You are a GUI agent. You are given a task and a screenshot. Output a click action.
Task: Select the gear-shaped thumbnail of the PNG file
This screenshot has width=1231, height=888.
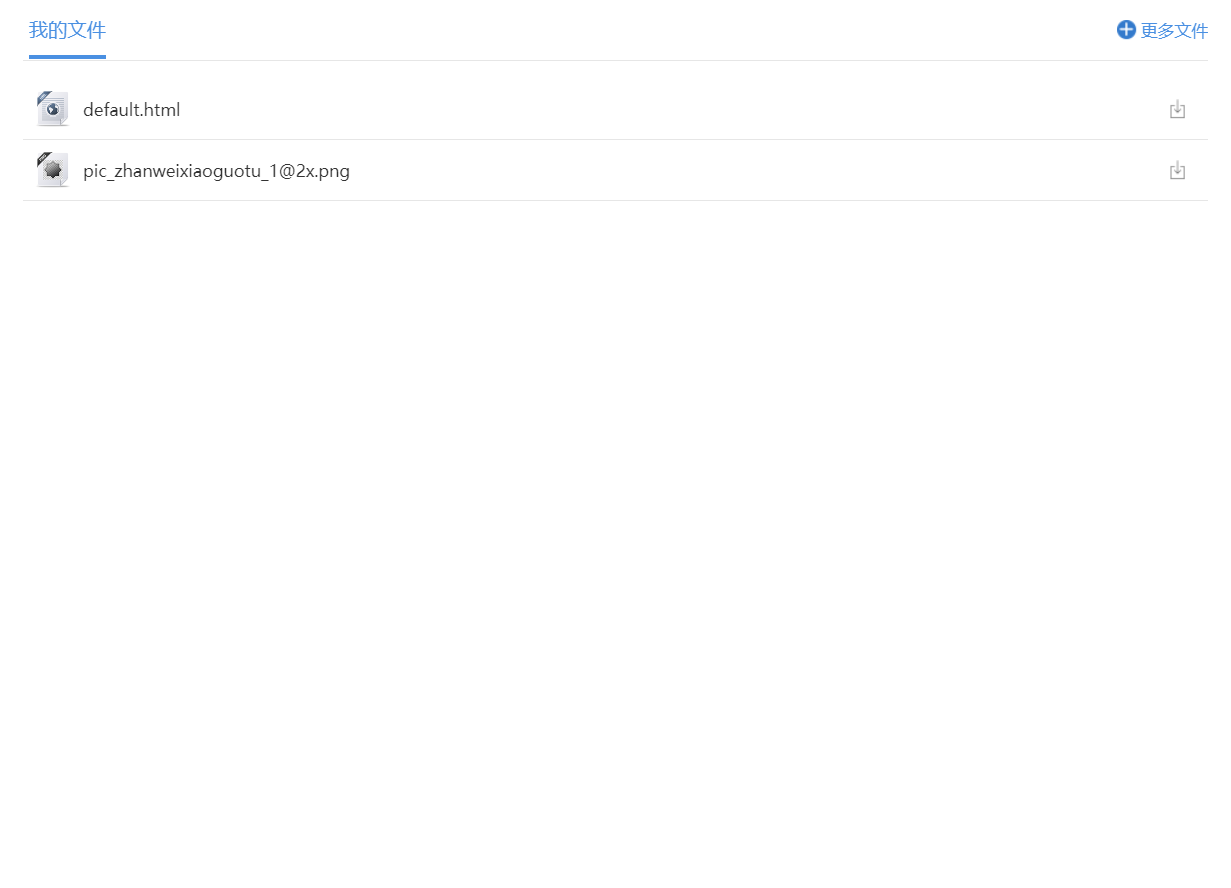coord(53,171)
